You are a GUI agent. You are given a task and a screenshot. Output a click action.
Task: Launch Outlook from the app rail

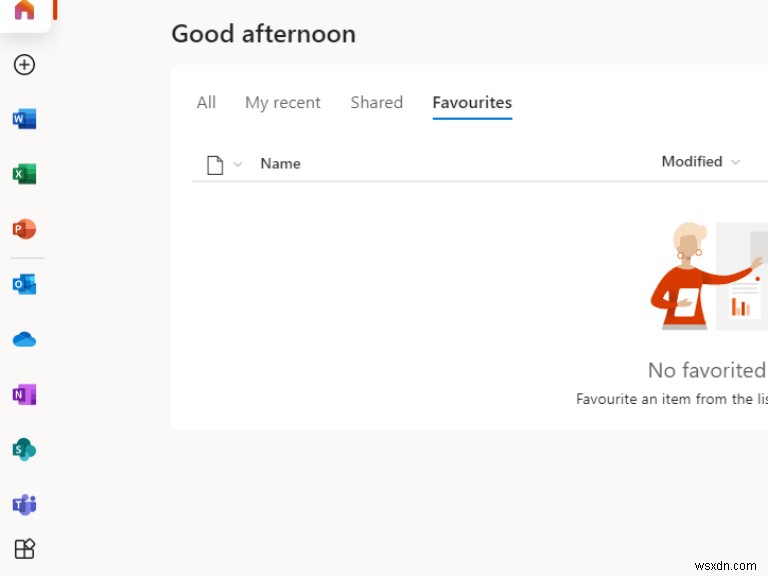click(24, 285)
